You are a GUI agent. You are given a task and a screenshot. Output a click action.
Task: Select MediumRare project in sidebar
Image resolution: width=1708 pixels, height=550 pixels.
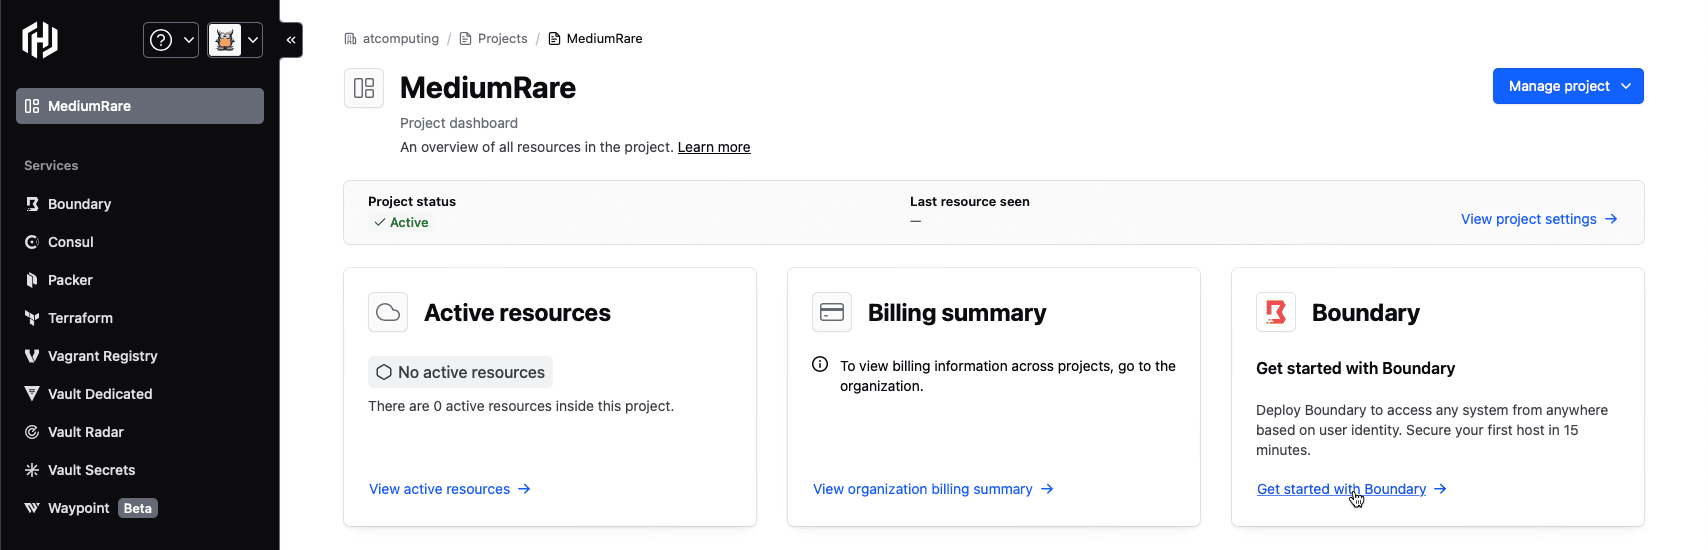click(140, 106)
